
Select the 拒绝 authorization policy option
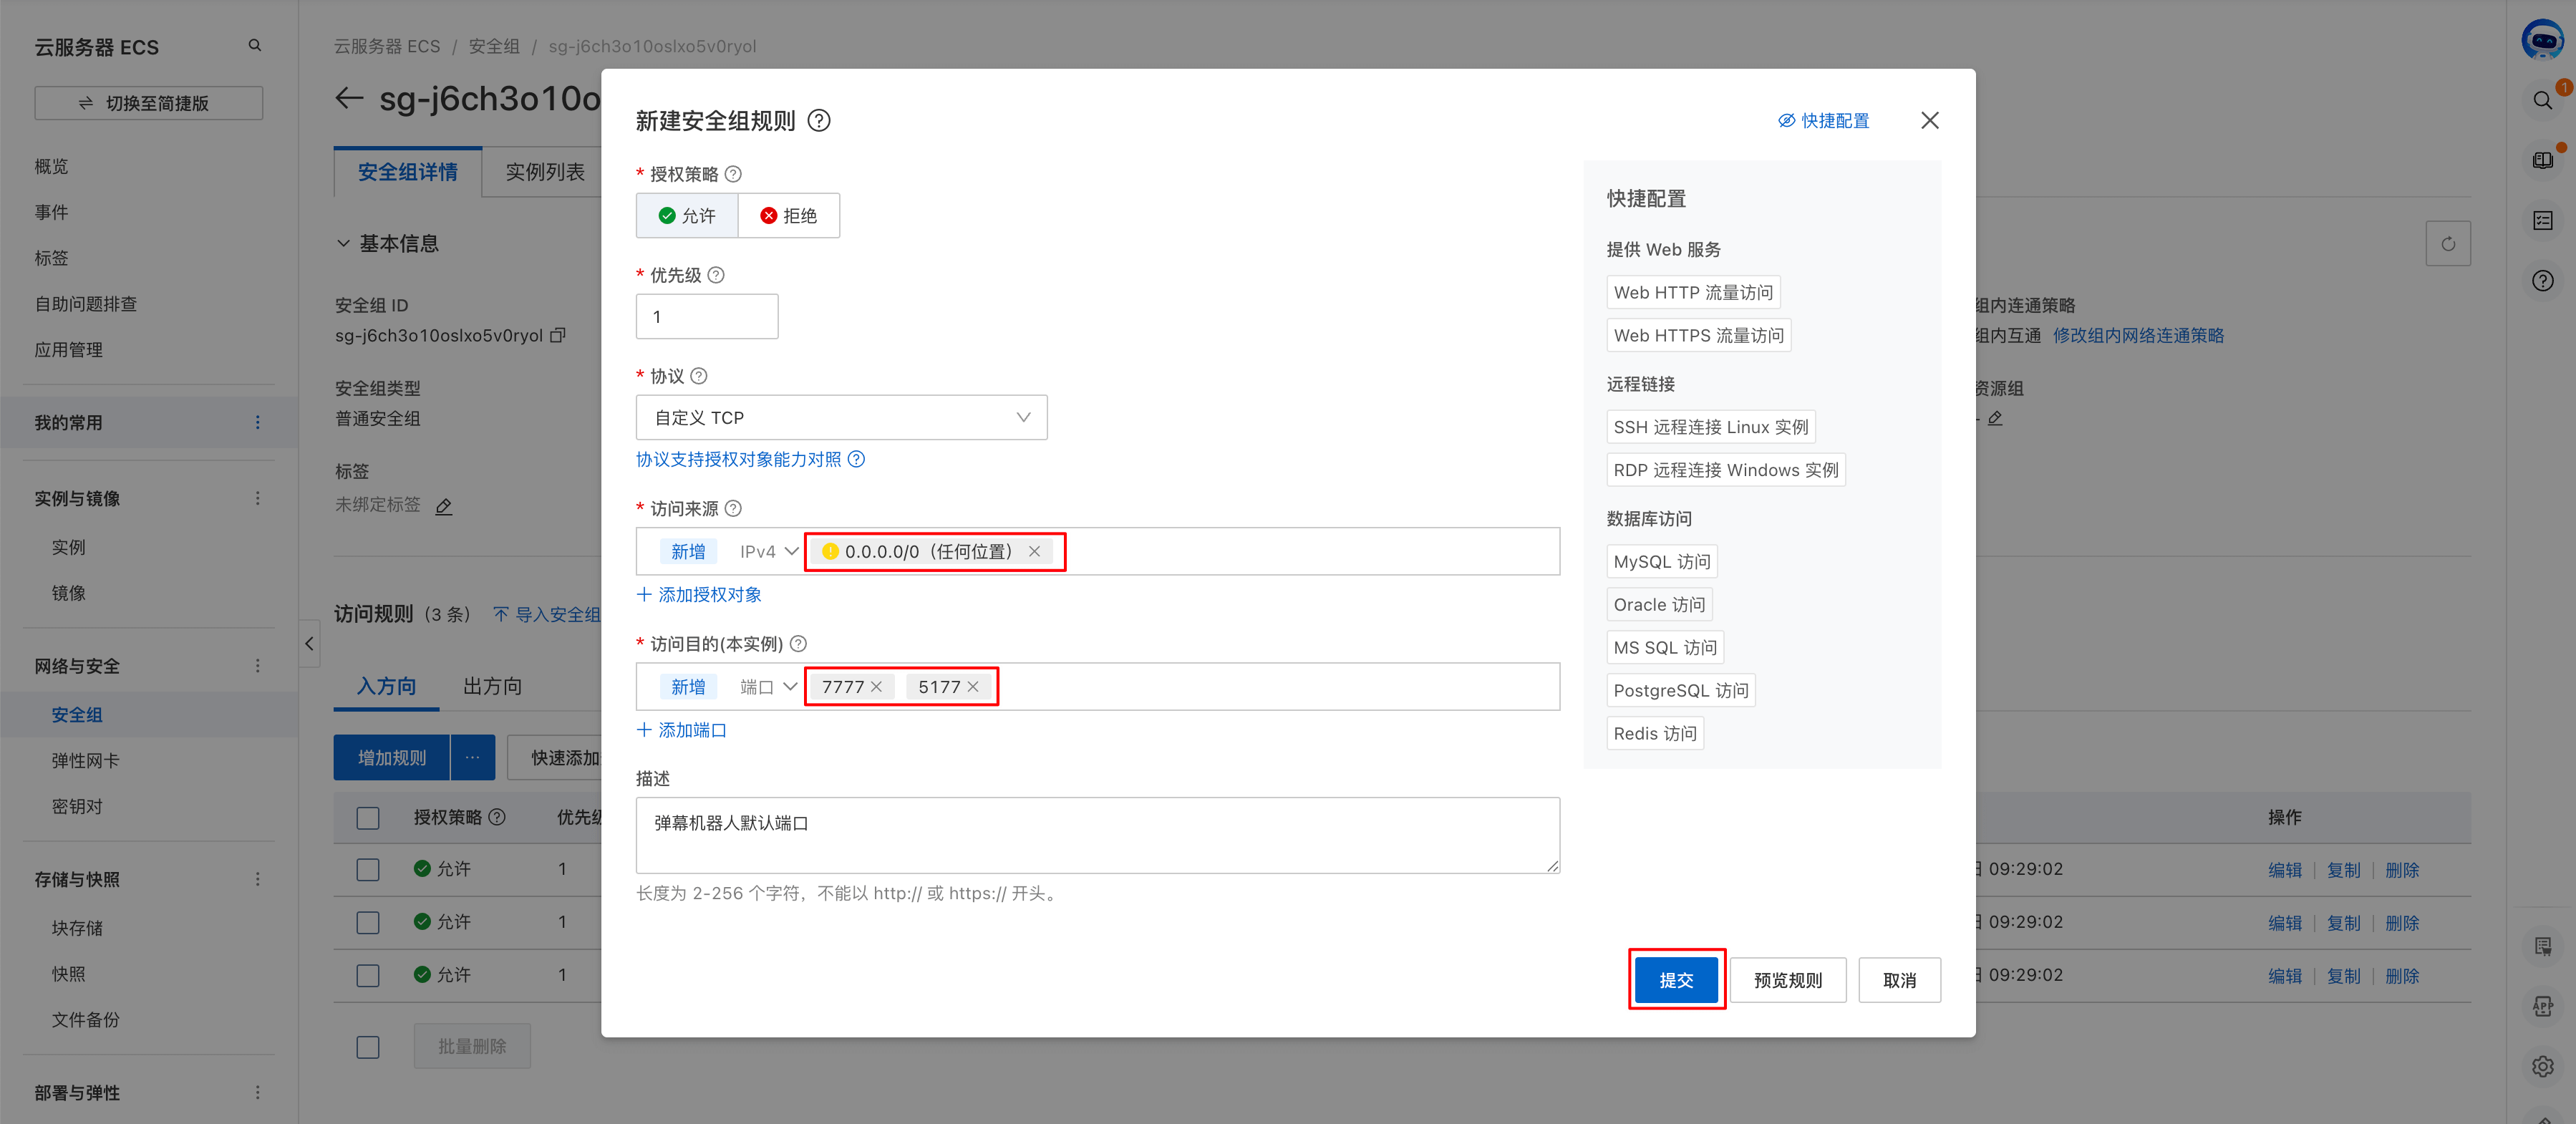point(789,215)
